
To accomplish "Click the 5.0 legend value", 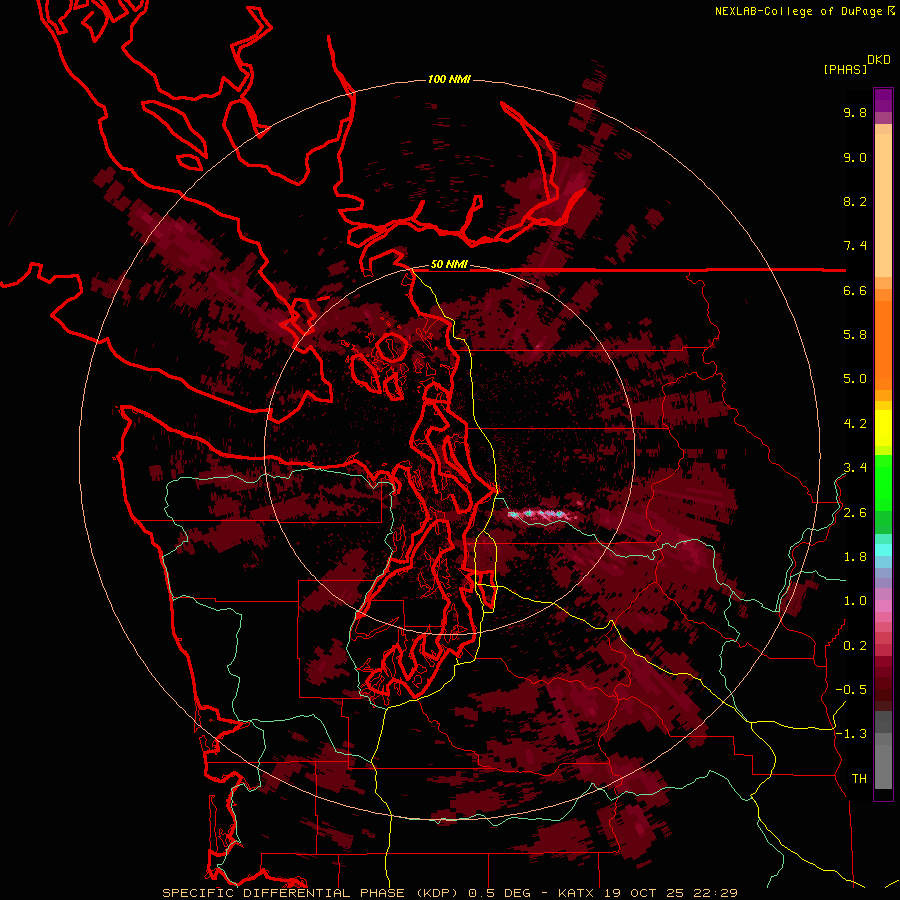I will tap(855, 379).
